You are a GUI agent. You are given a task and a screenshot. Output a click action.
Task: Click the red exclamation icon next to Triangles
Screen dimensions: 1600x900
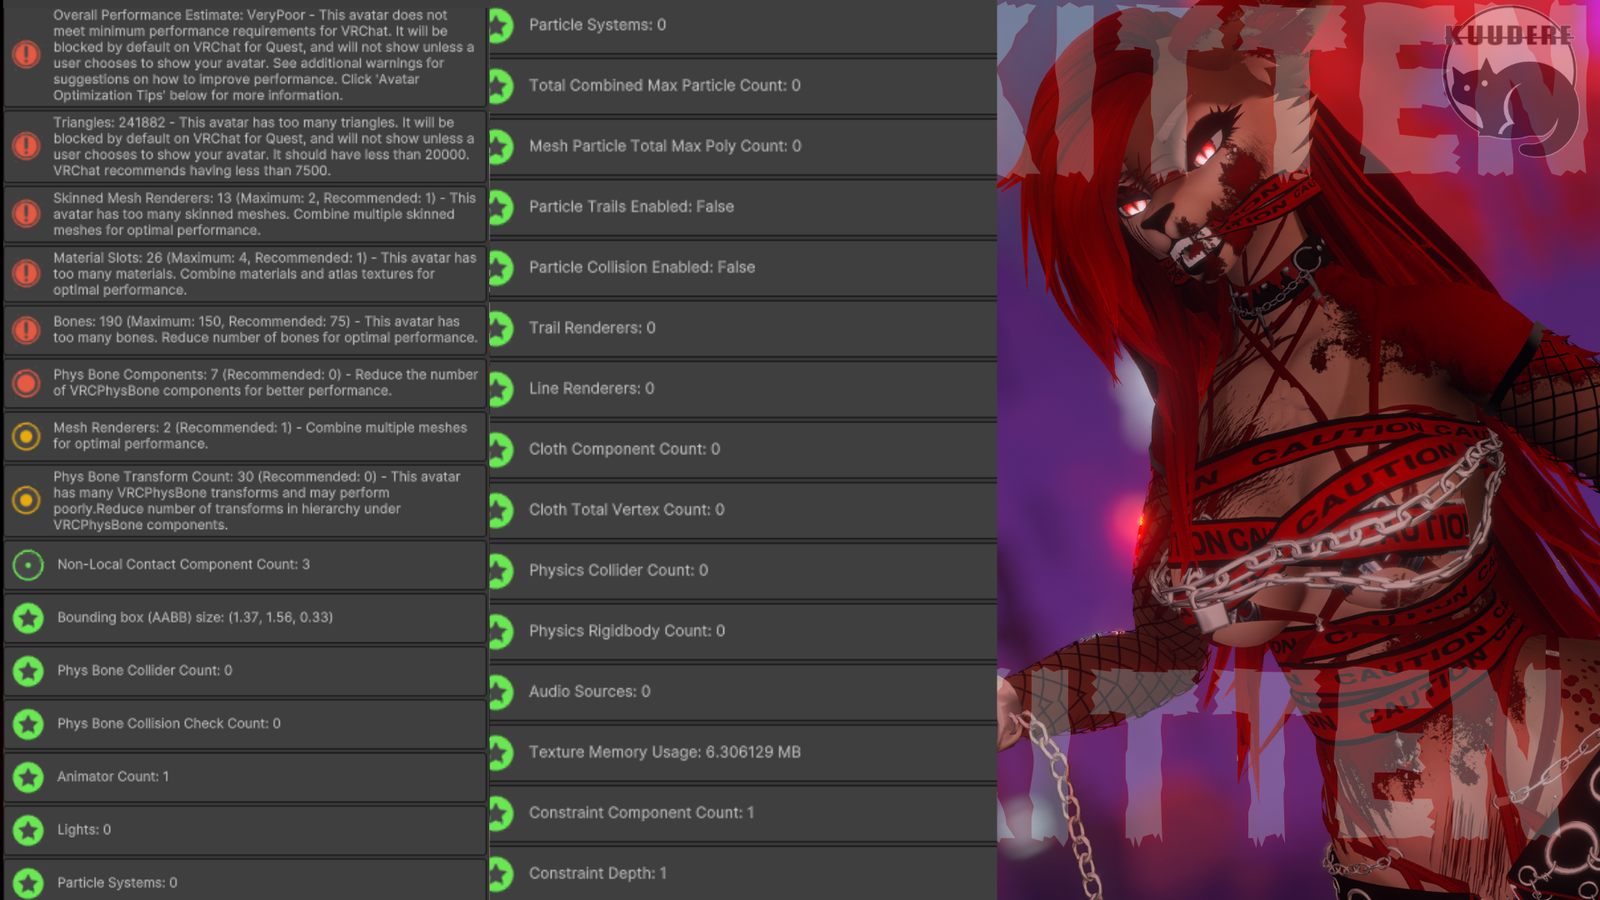[26, 146]
